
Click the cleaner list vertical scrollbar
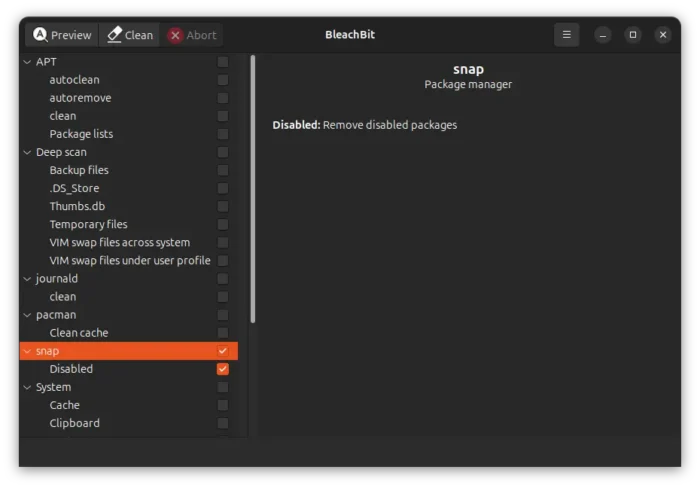click(252, 190)
